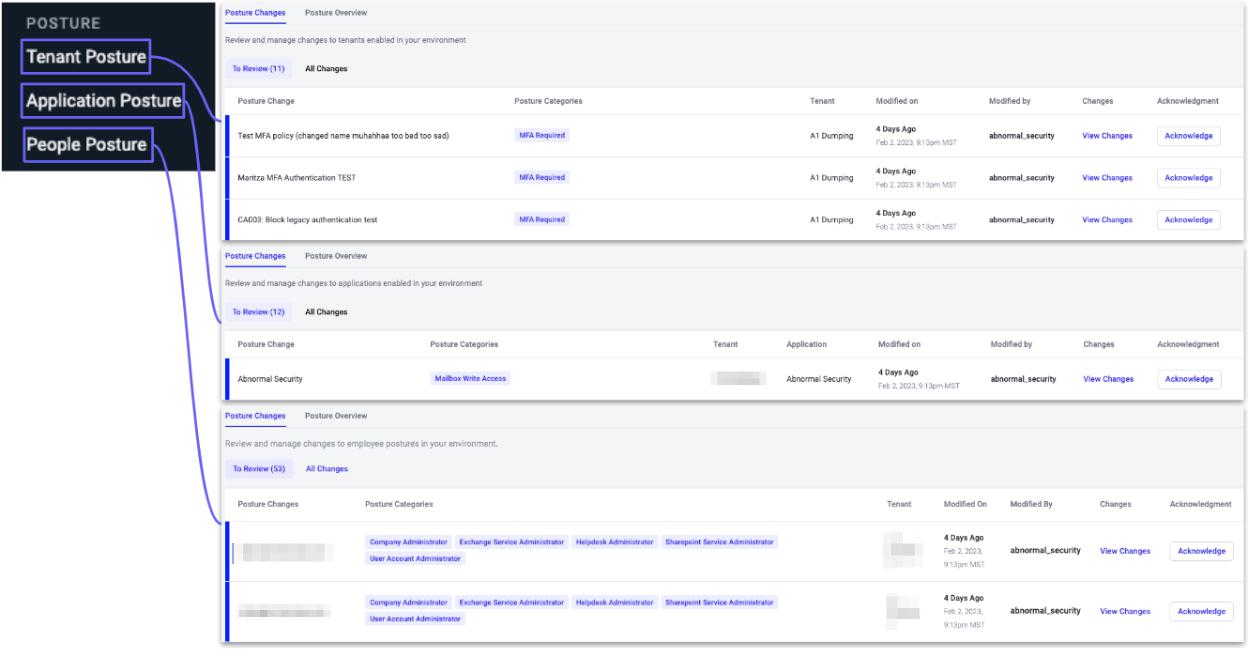Acknowledge CA003 Block legacy authentication change

1188,219
